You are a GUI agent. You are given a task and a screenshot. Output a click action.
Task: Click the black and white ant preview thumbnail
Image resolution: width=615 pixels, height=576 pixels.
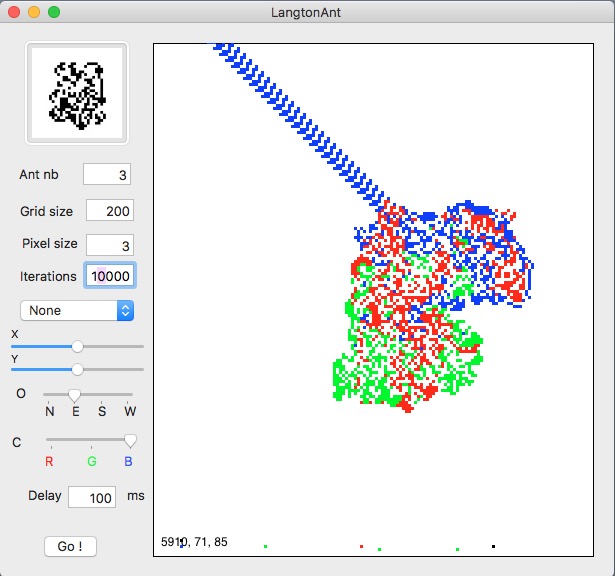coord(77,93)
